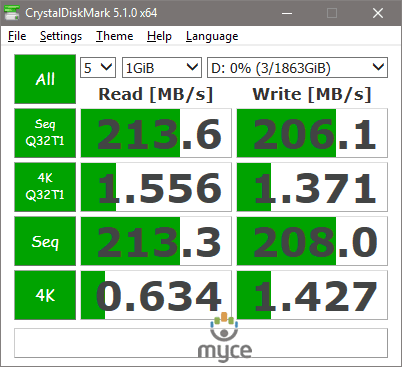
Task: Run the plain 4K test
Action: pos(45,295)
